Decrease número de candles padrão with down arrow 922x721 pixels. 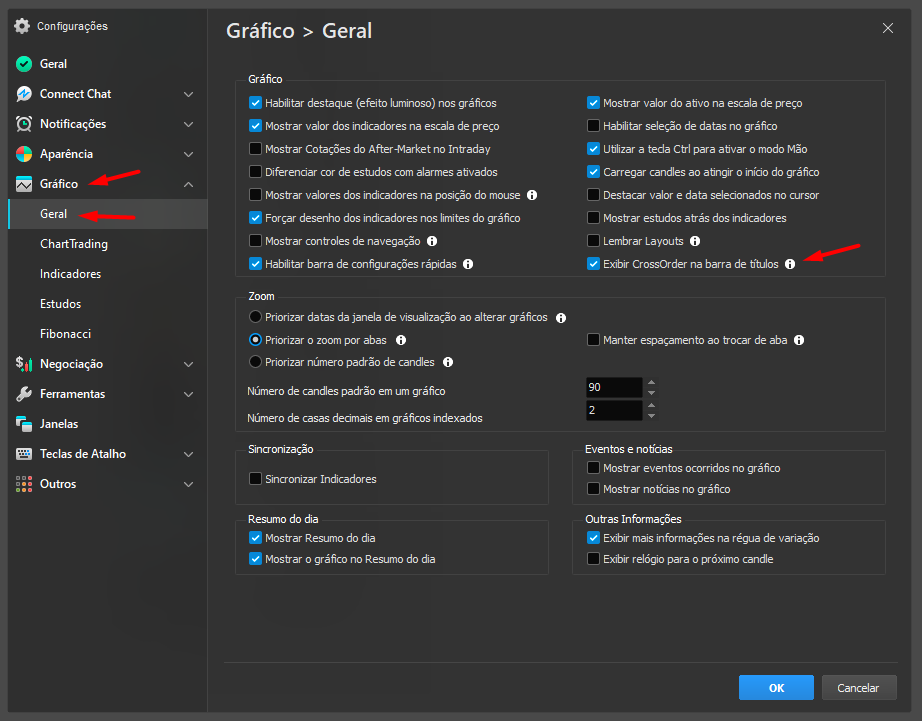click(652, 392)
